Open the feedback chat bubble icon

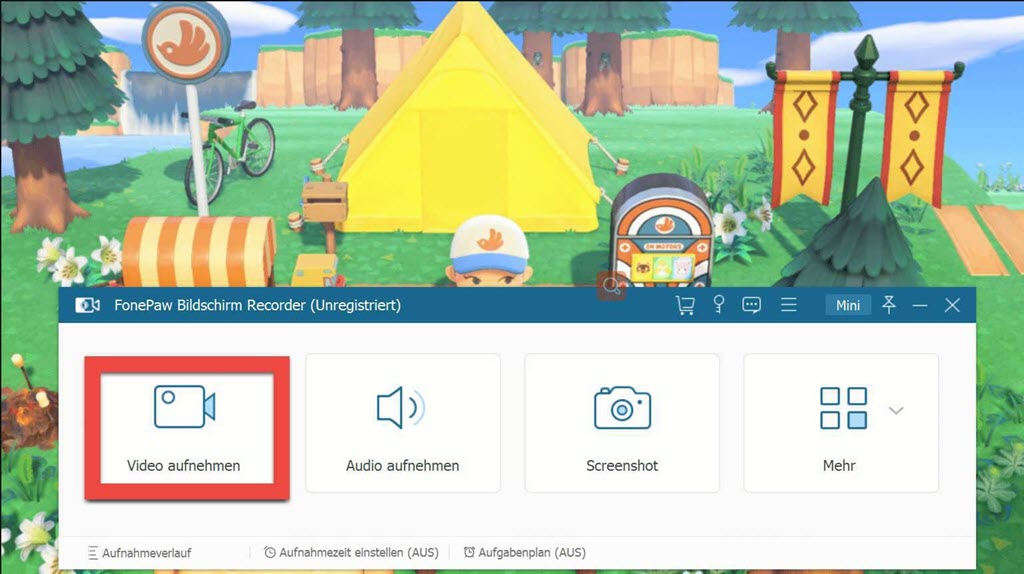[752, 305]
